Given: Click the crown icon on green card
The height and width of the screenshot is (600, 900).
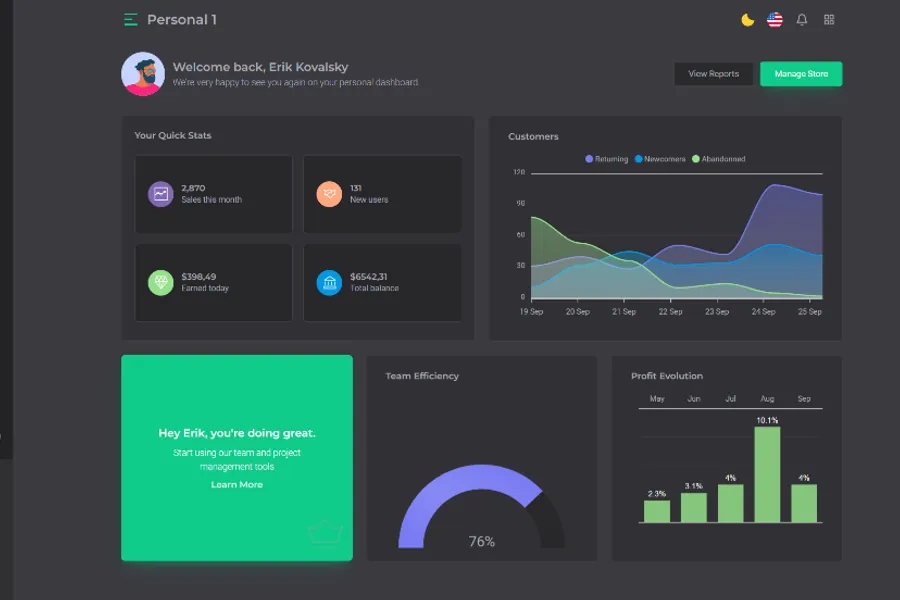Looking at the screenshot, I should click(325, 531).
